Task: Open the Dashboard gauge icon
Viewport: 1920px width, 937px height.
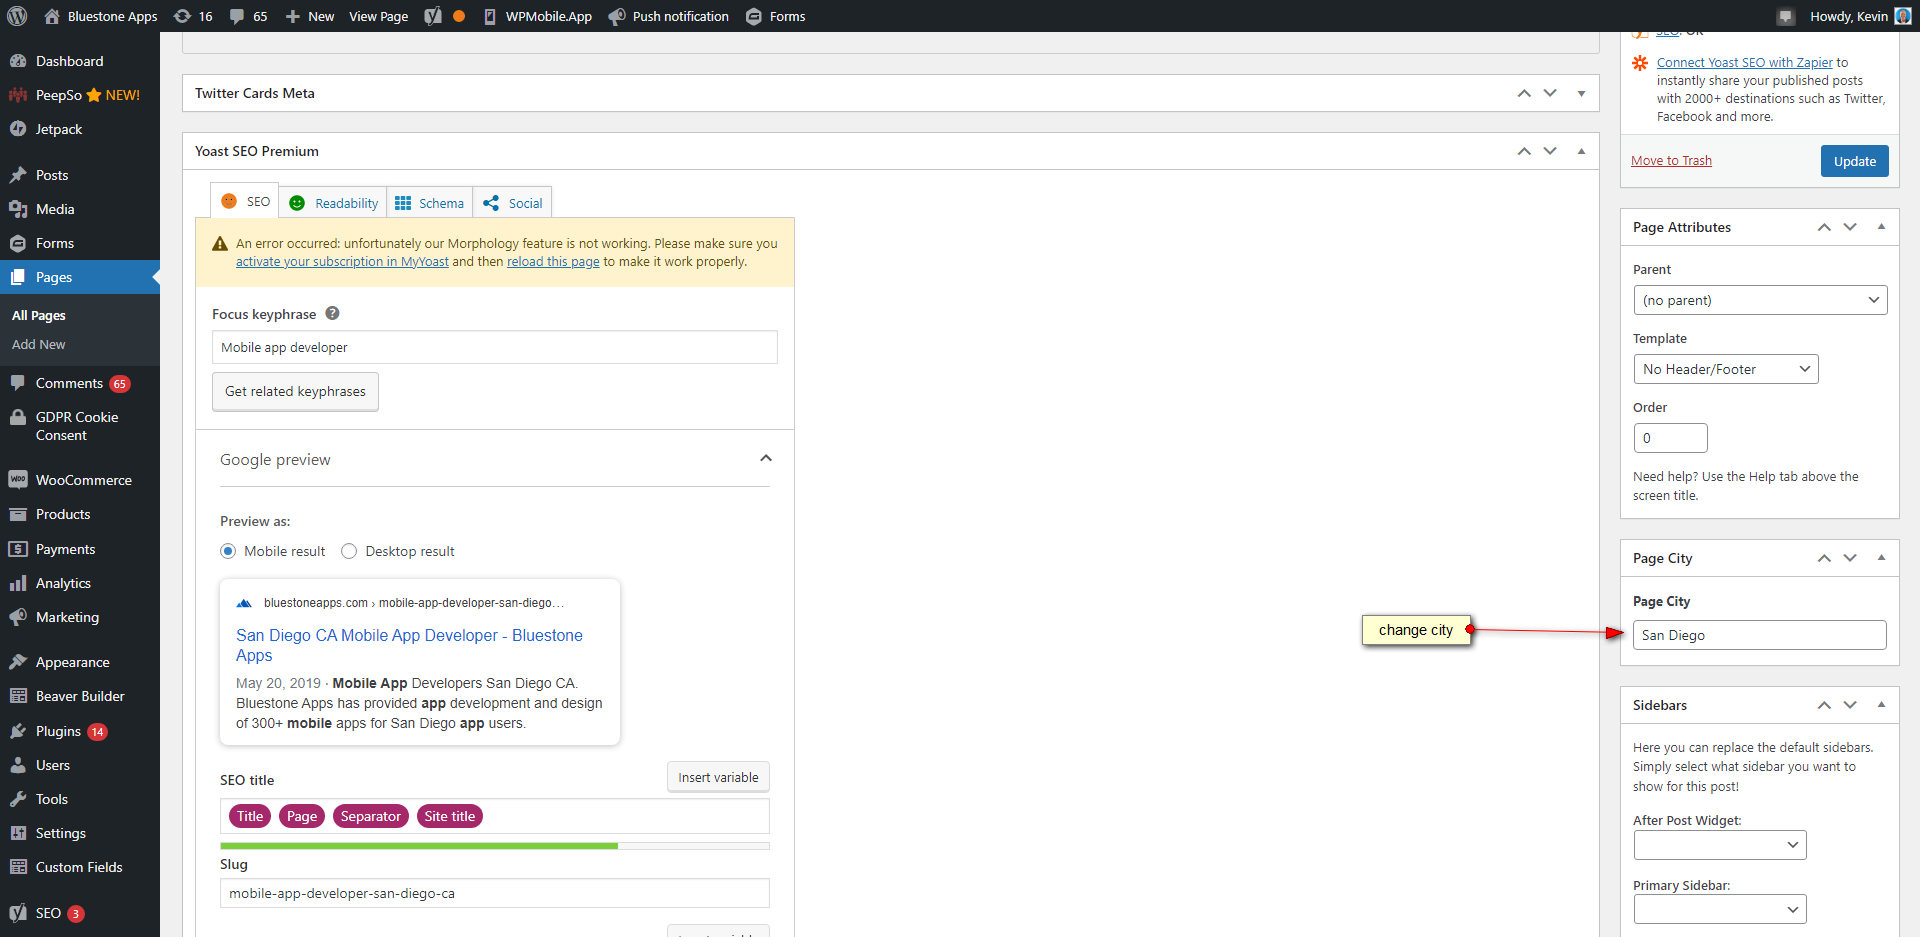Action: tap(18, 61)
